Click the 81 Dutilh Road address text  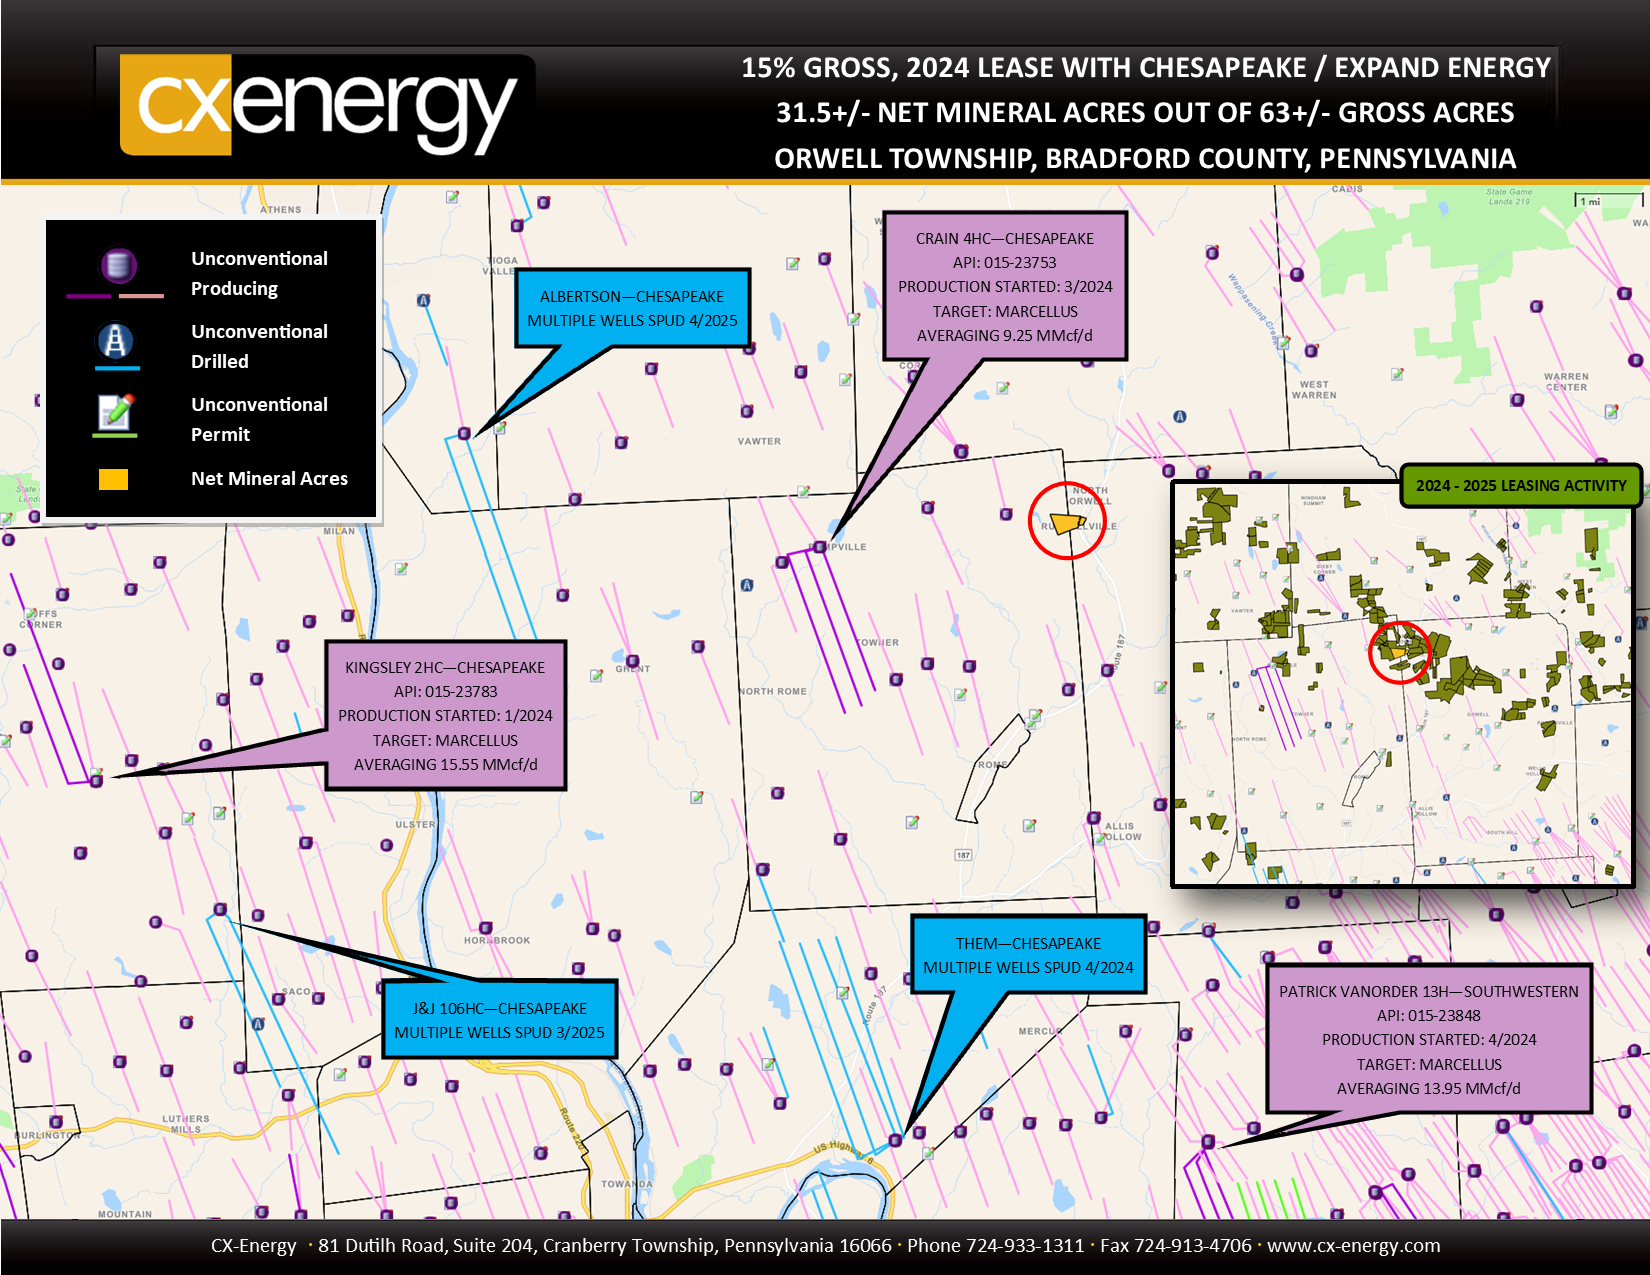click(x=604, y=1245)
